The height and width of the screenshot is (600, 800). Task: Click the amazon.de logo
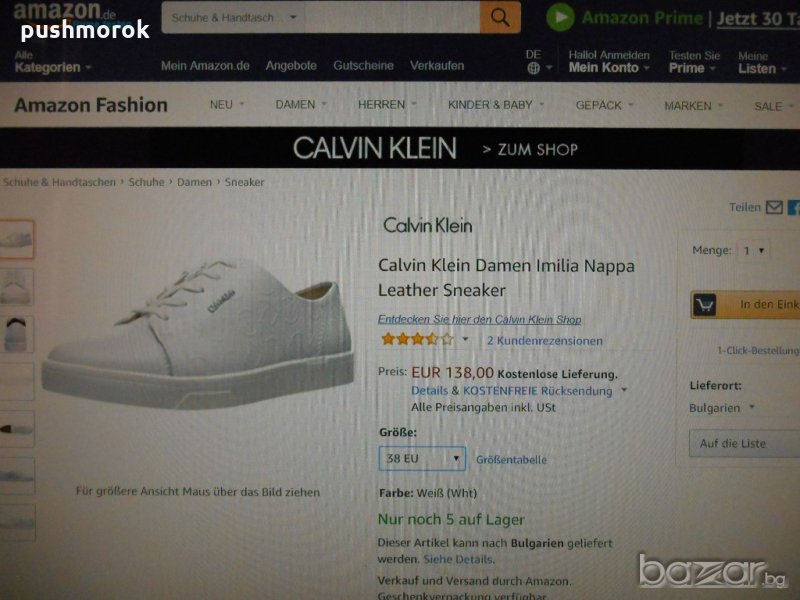(65, 11)
